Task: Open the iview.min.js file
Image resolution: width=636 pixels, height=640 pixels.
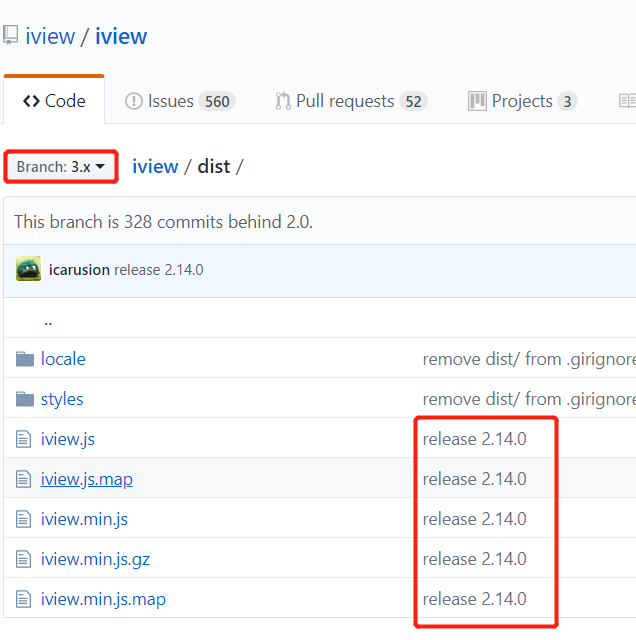Action: pos(84,520)
